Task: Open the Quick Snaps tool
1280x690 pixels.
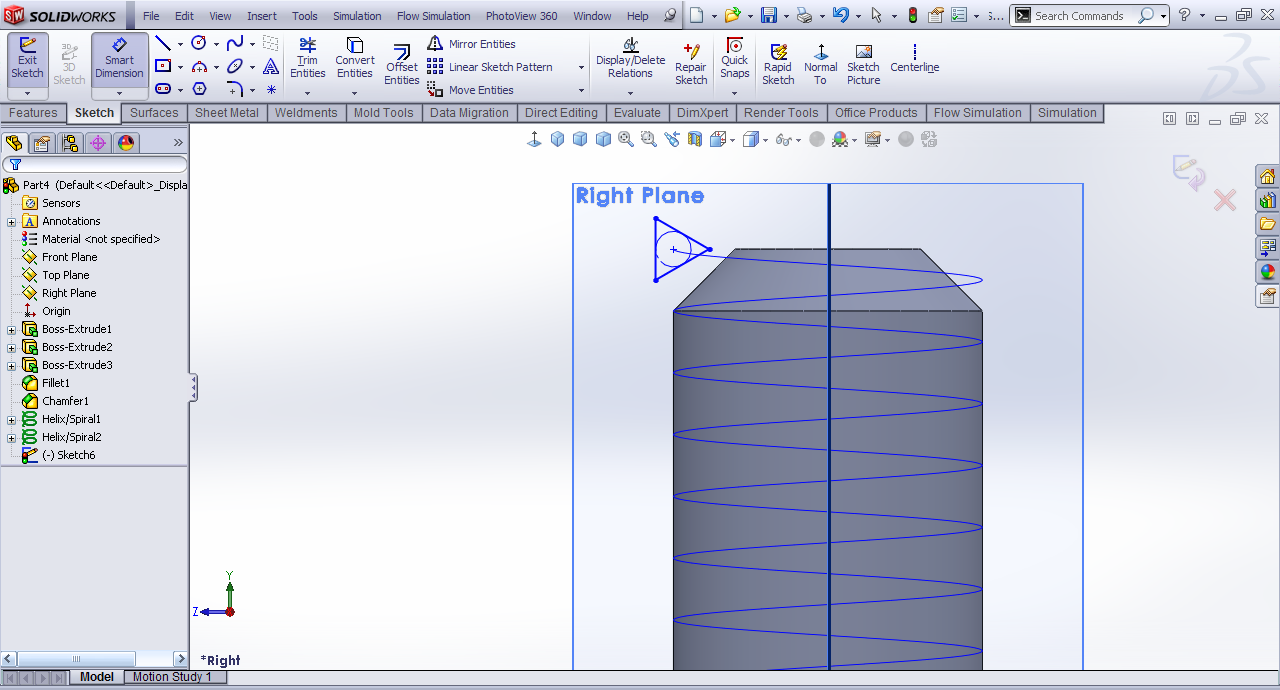Action: [734, 58]
